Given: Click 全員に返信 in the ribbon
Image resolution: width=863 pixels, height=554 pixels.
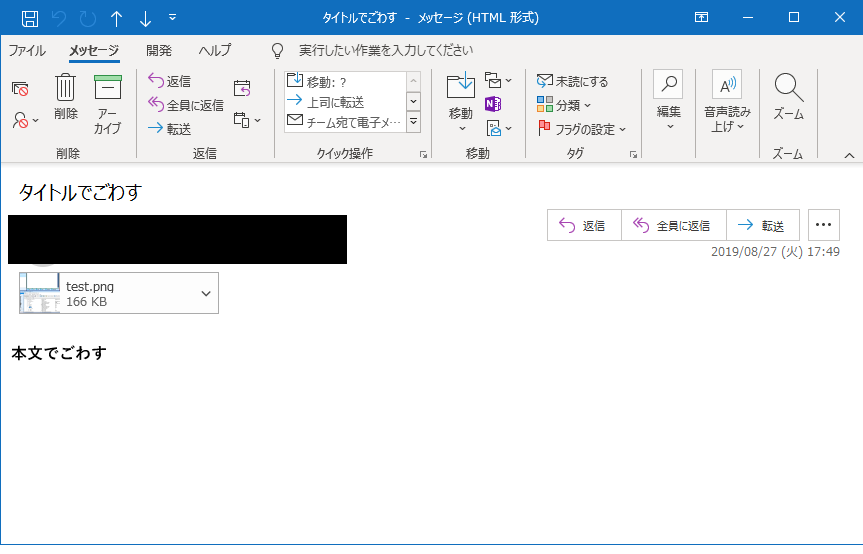Looking at the screenshot, I should click(x=186, y=105).
